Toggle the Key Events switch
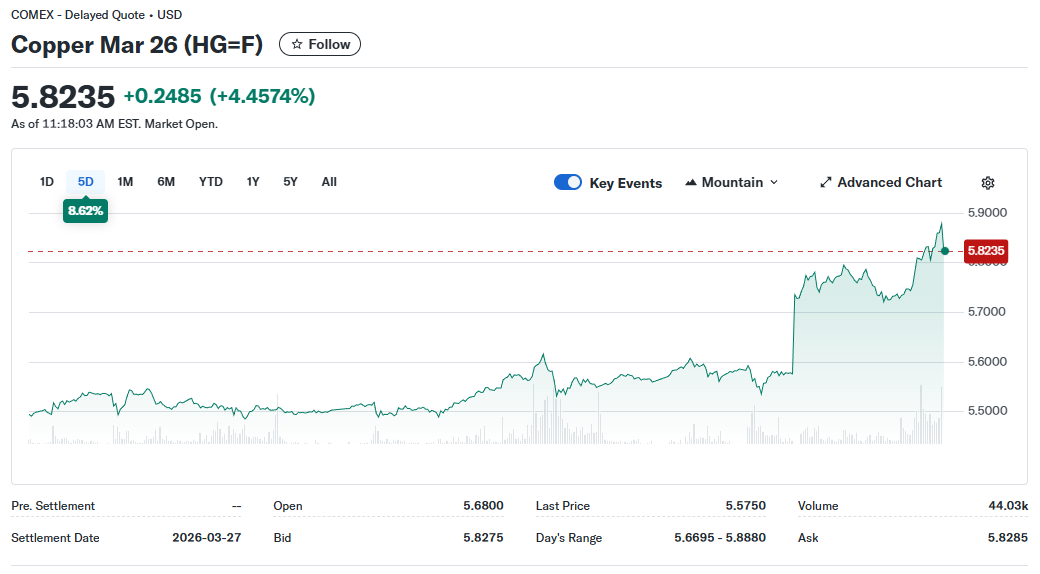The height and width of the screenshot is (574, 1040). 568,182
